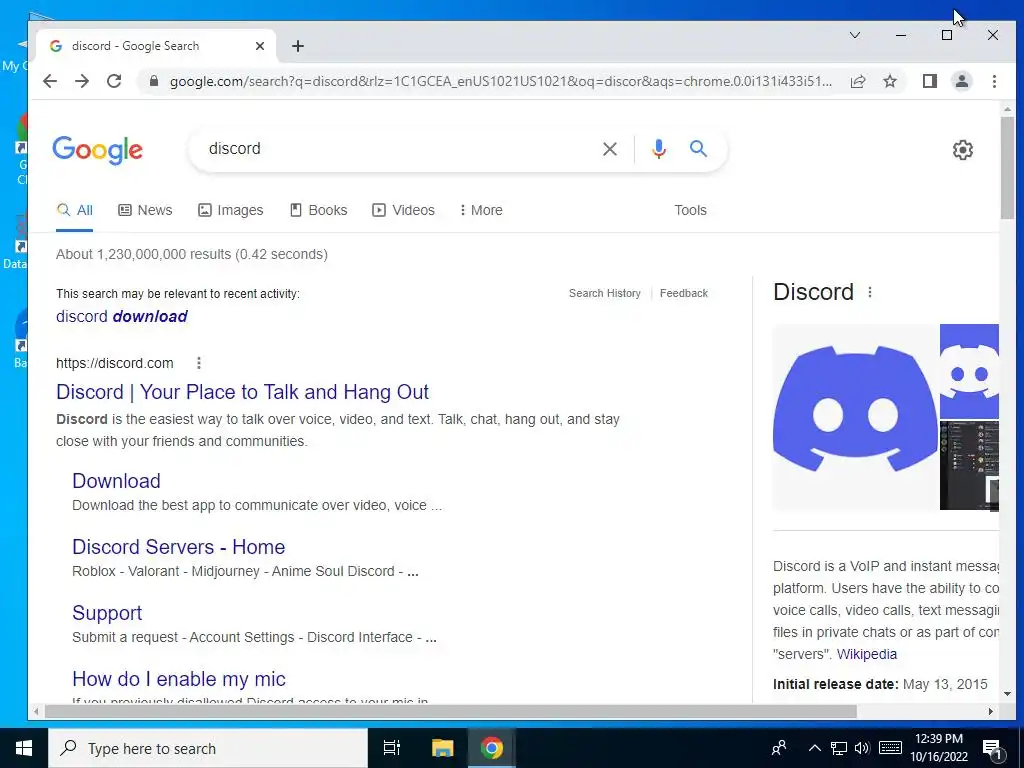The width and height of the screenshot is (1024, 768).
Task: Click the vertical page scrollbar thumb
Action: pos(1007,168)
